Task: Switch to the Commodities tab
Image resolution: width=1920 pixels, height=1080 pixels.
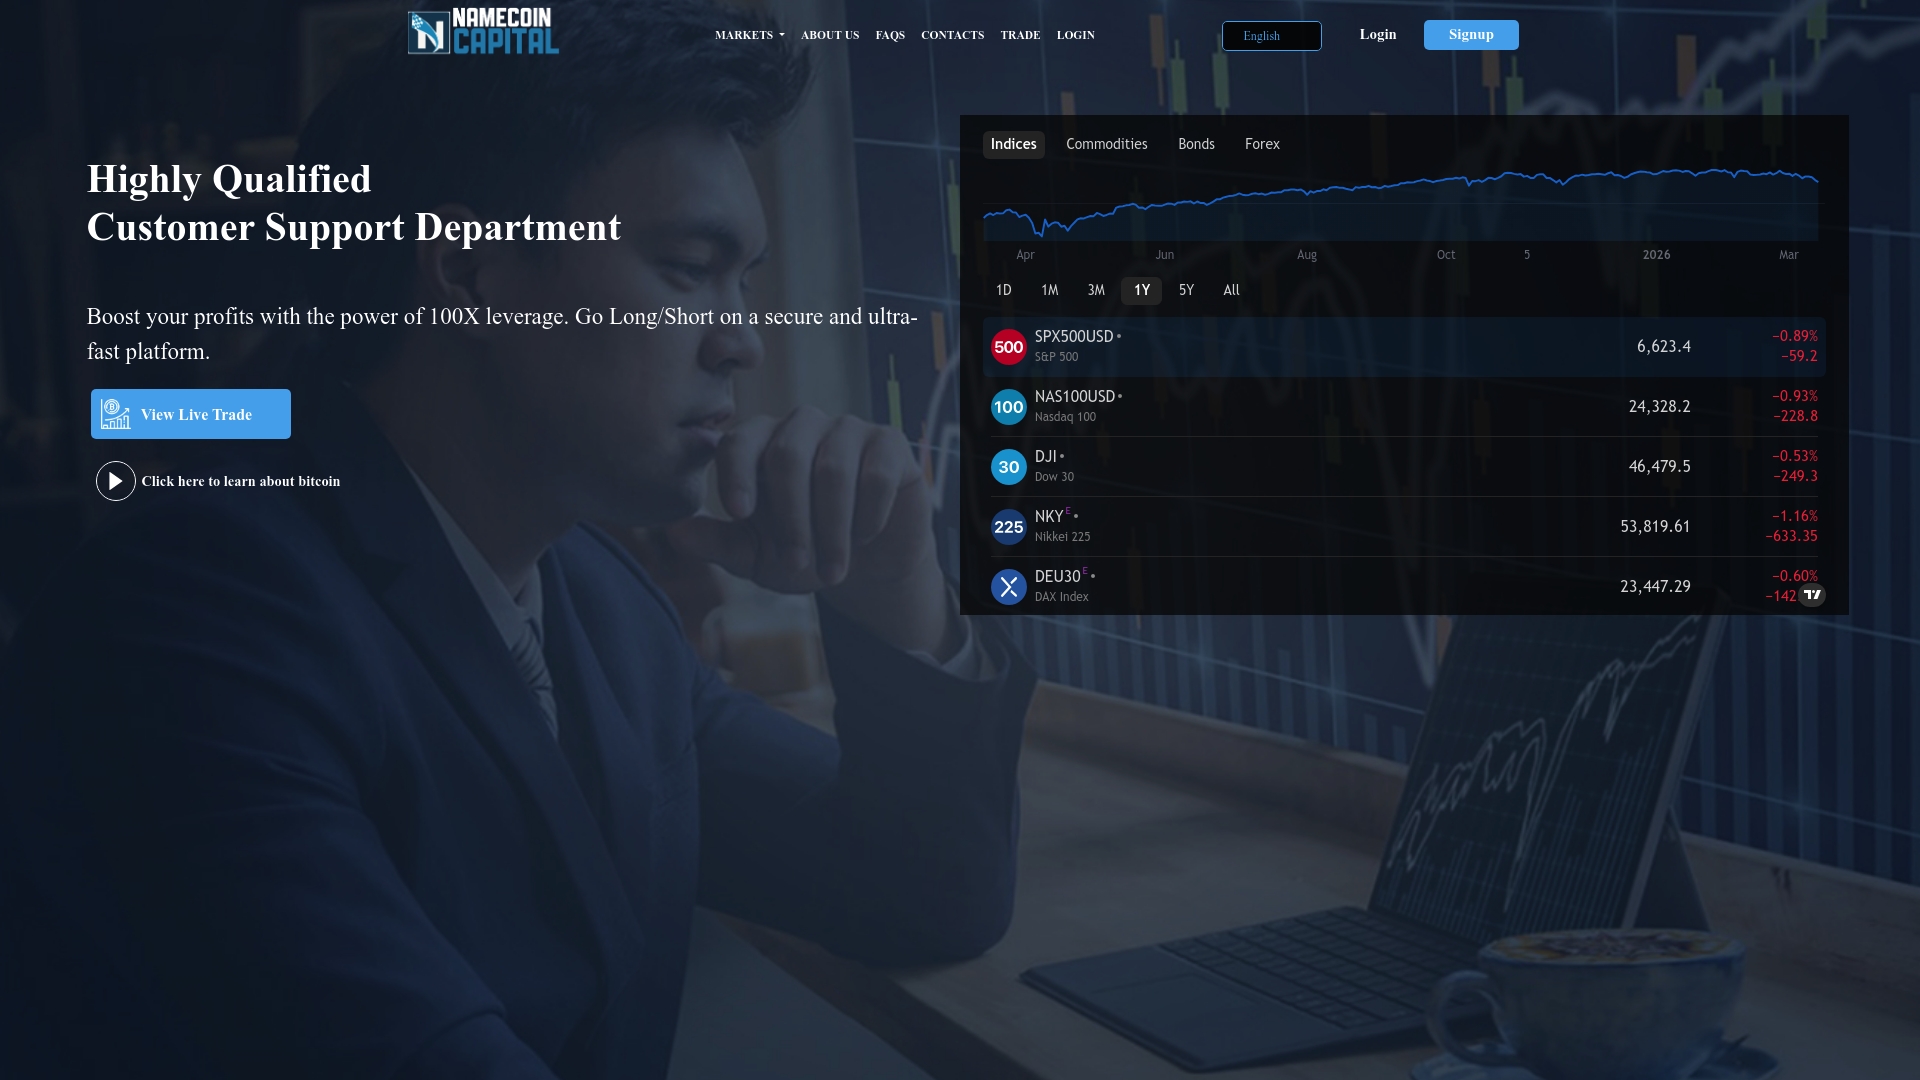Action: pyautogui.click(x=1106, y=144)
